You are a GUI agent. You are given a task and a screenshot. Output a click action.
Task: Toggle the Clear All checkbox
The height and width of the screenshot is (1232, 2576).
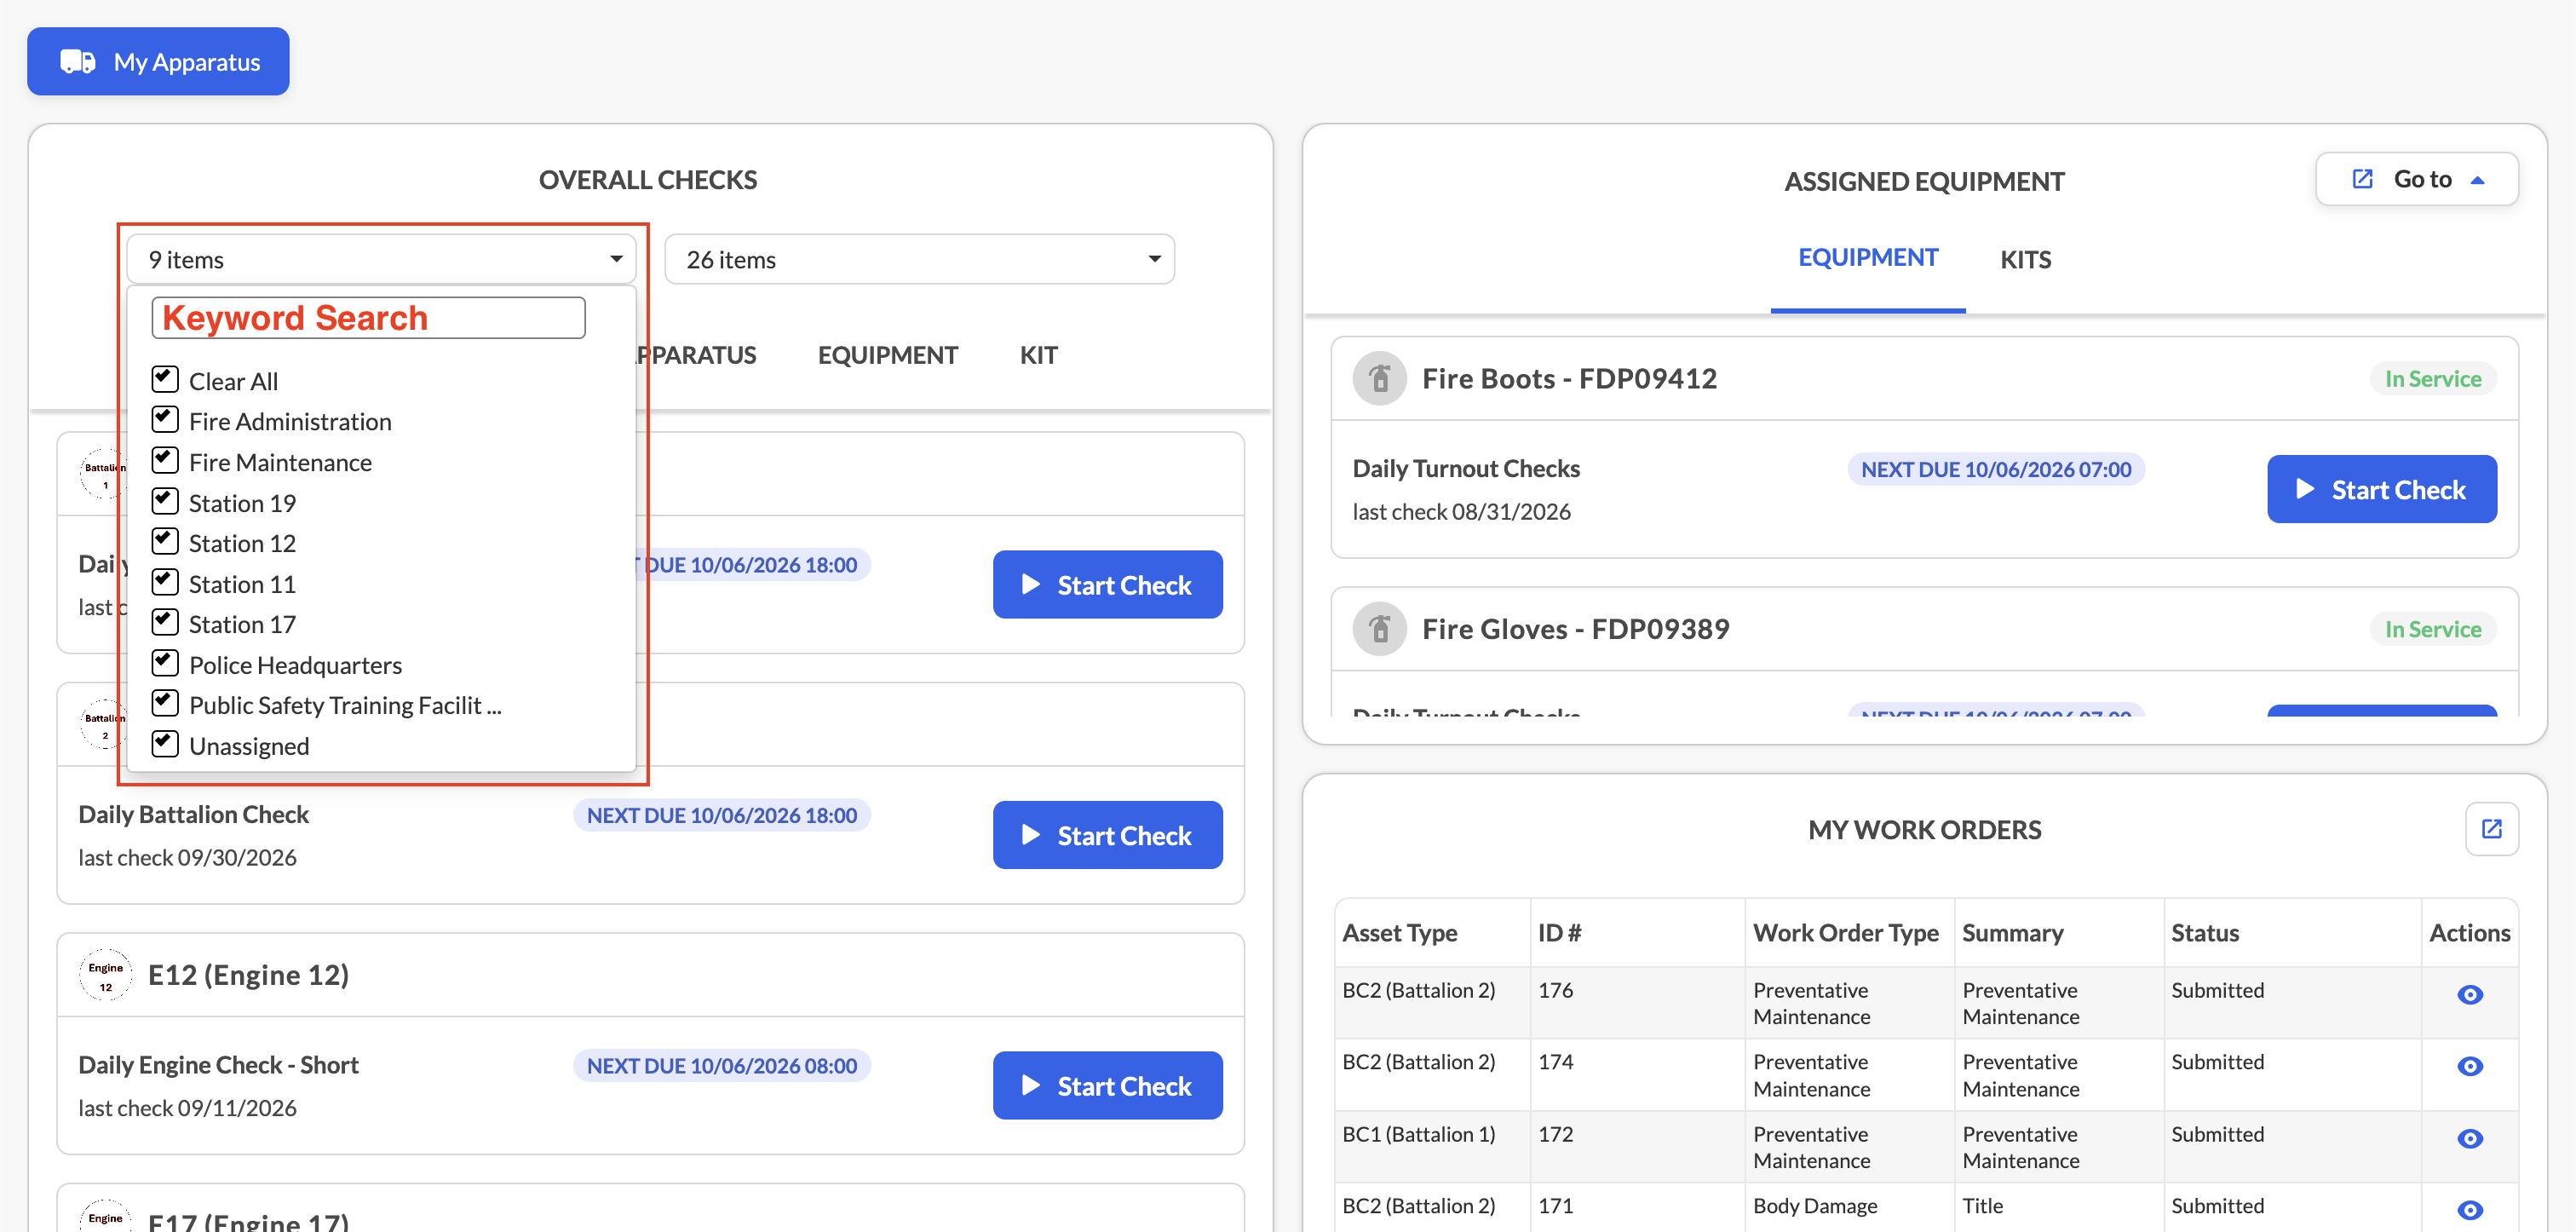[x=165, y=380]
